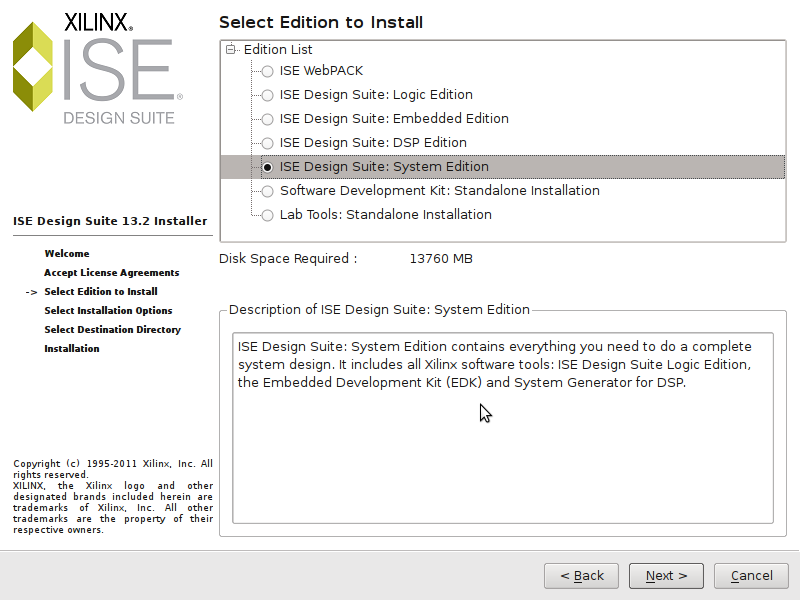Click the Select Edition to Install heading
Image resolution: width=800 pixels, height=600 pixels.
(321, 22)
